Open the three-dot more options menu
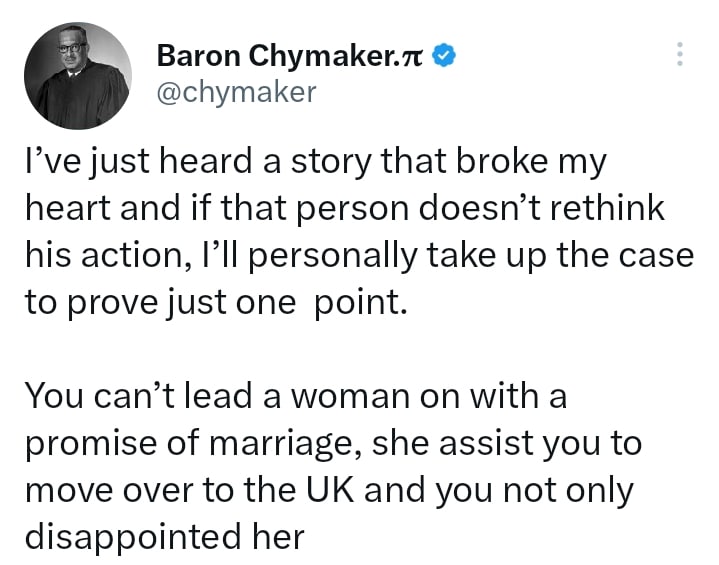The image size is (719, 565). click(x=680, y=54)
